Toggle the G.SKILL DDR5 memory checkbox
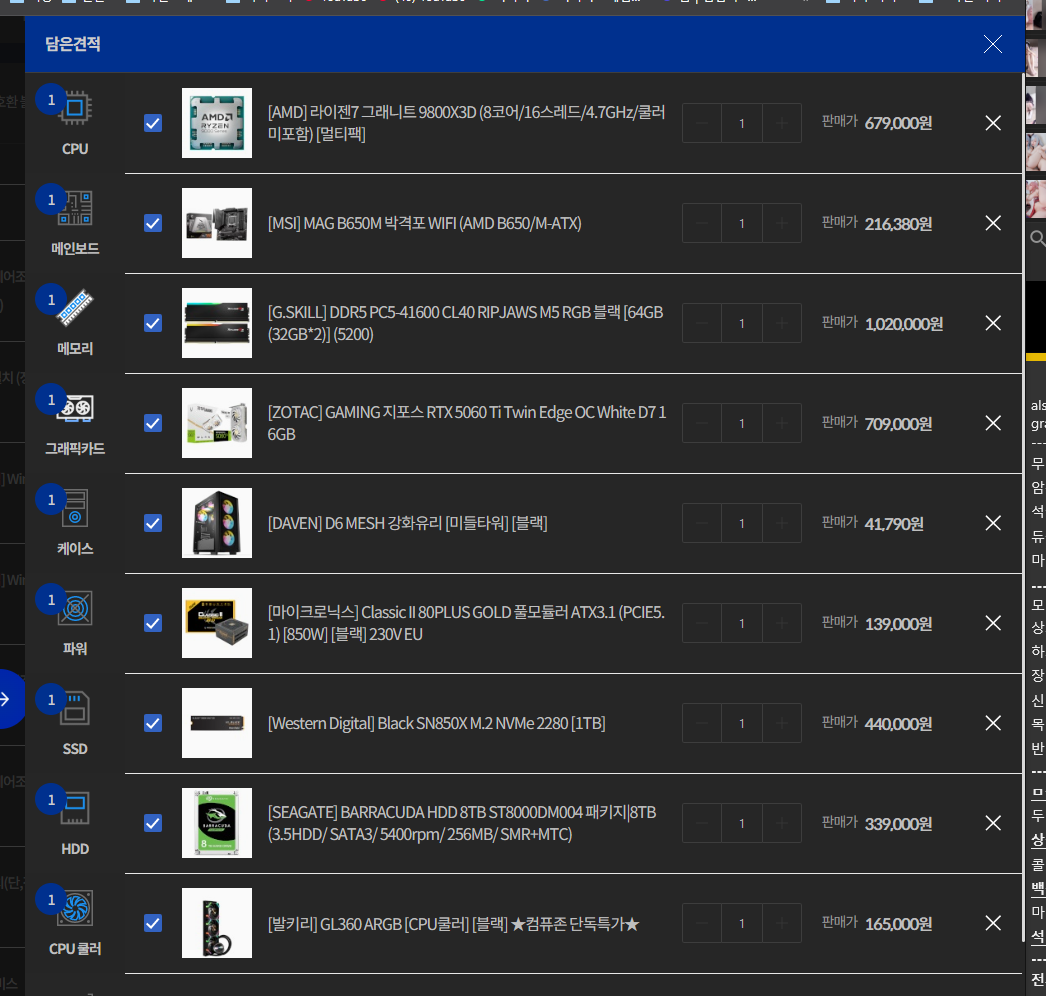 pyautogui.click(x=153, y=323)
